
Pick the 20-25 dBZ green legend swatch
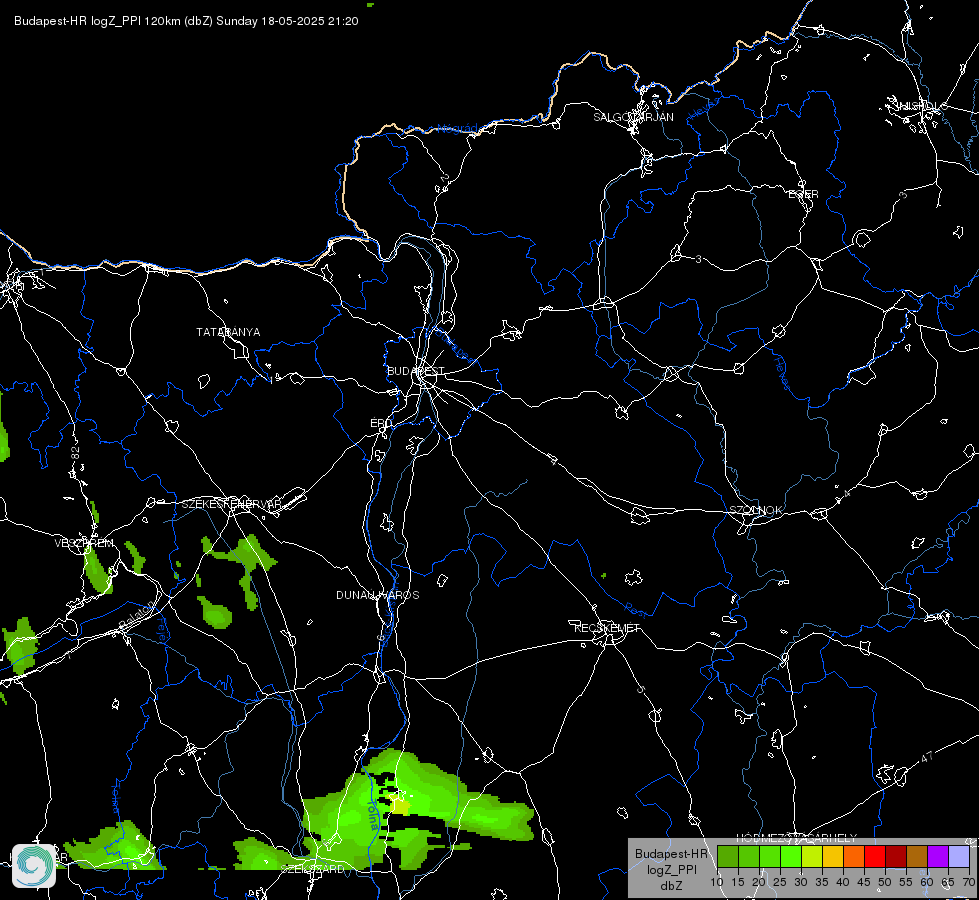point(770,856)
